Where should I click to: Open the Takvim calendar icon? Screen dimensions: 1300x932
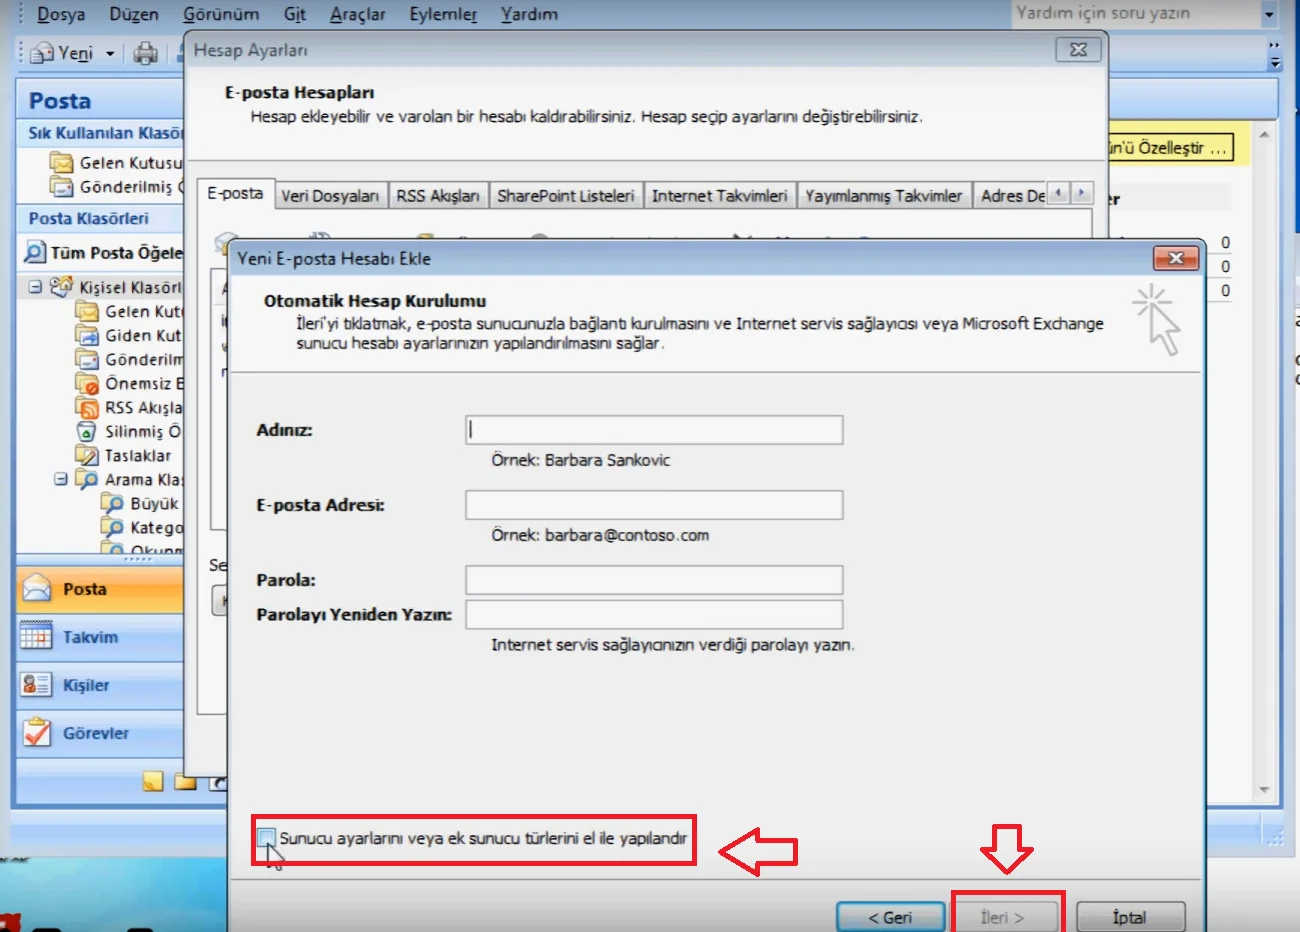(x=36, y=636)
